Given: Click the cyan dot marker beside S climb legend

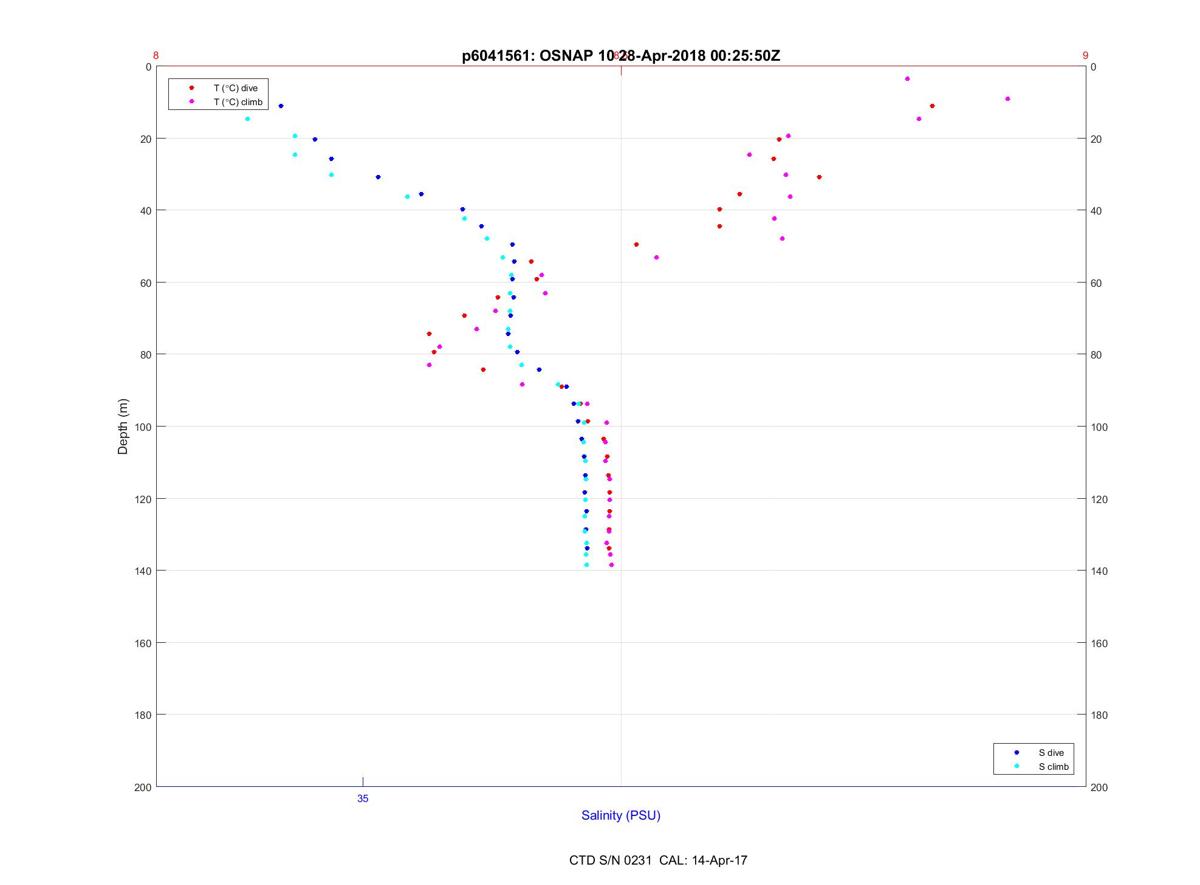Looking at the screenshot, I should (x=1016, y=766).
